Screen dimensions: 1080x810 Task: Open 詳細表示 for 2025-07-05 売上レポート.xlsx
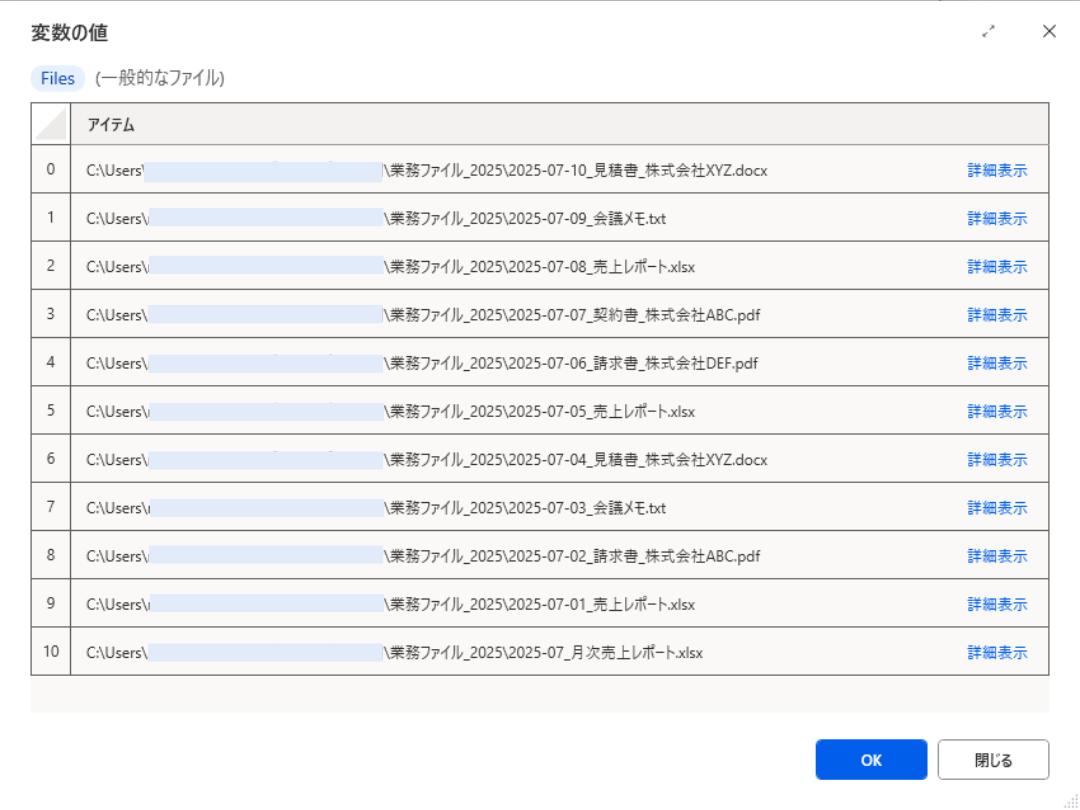point(997,411)
